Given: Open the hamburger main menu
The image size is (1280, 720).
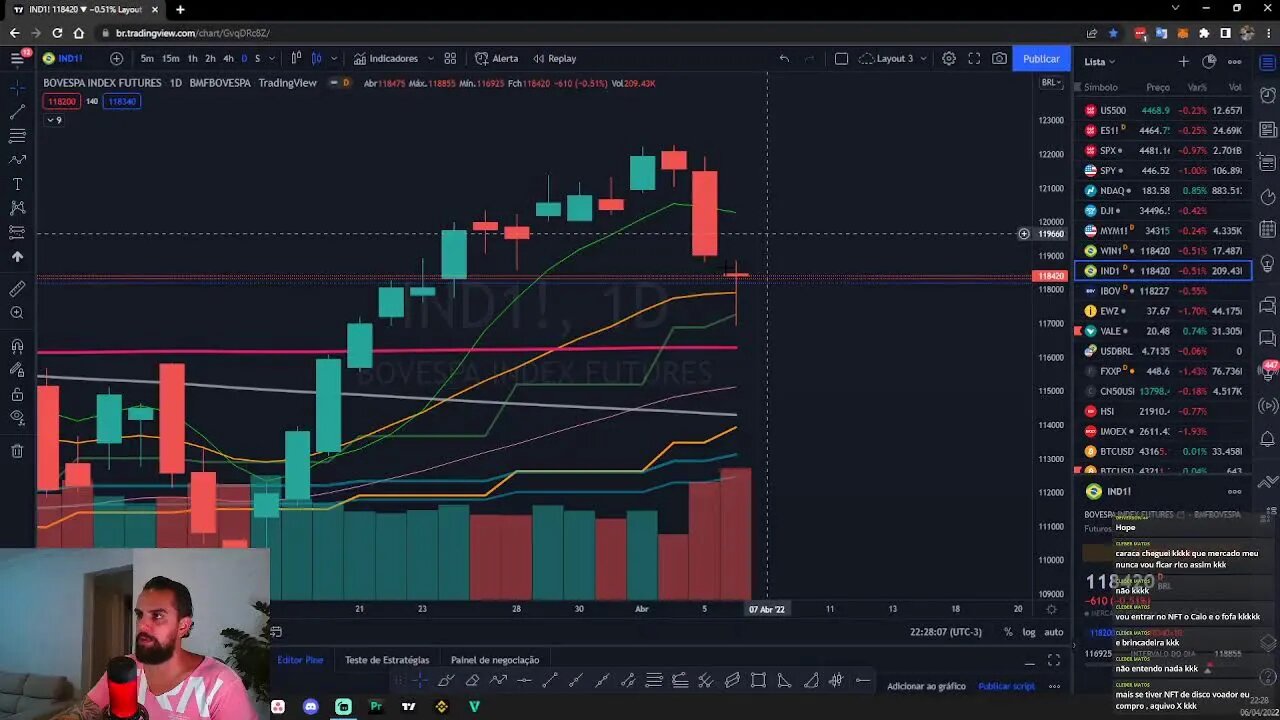Looking at the screenshot, I should 17,58.
